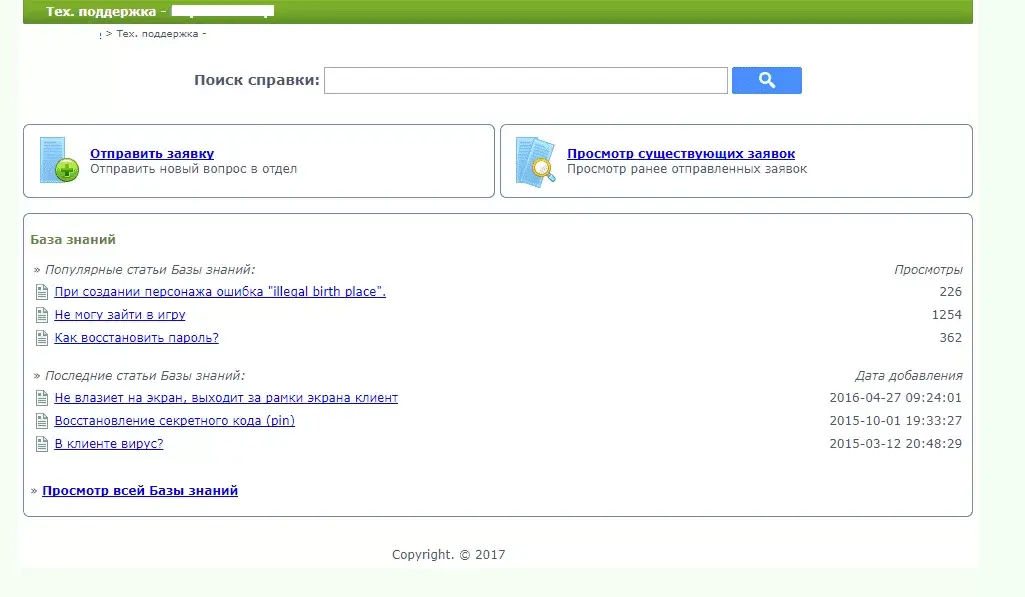Image resolution: width=1025 pixels, height=597 pixels.
Task: Click the green header title "Тех. поддержка"
Action: click(x=101, y=11)
